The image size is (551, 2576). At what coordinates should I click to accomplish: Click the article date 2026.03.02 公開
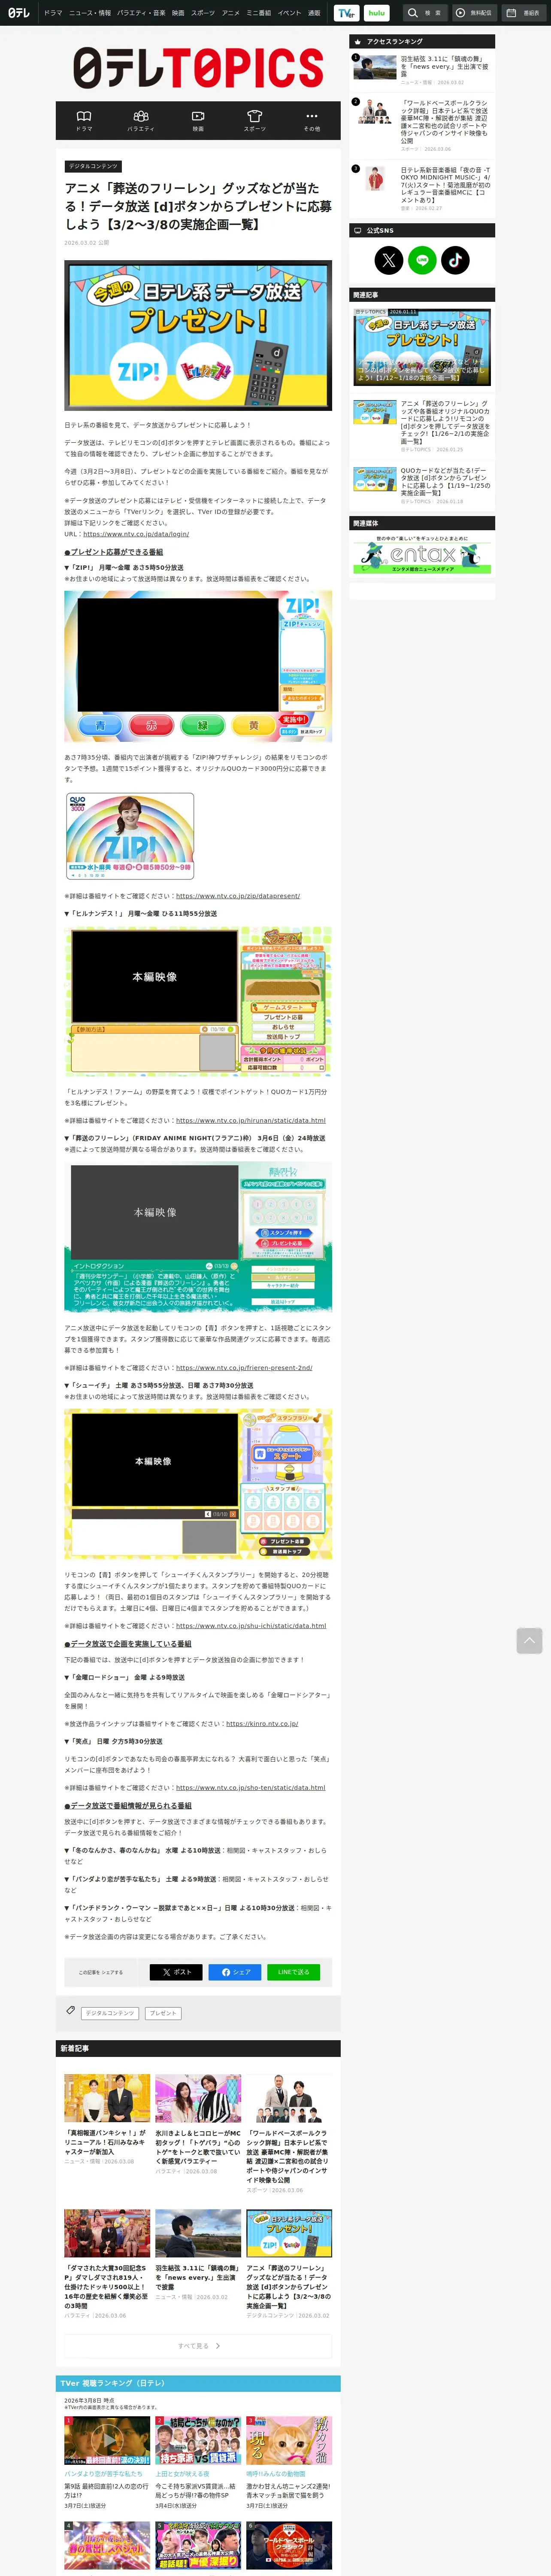87,243
